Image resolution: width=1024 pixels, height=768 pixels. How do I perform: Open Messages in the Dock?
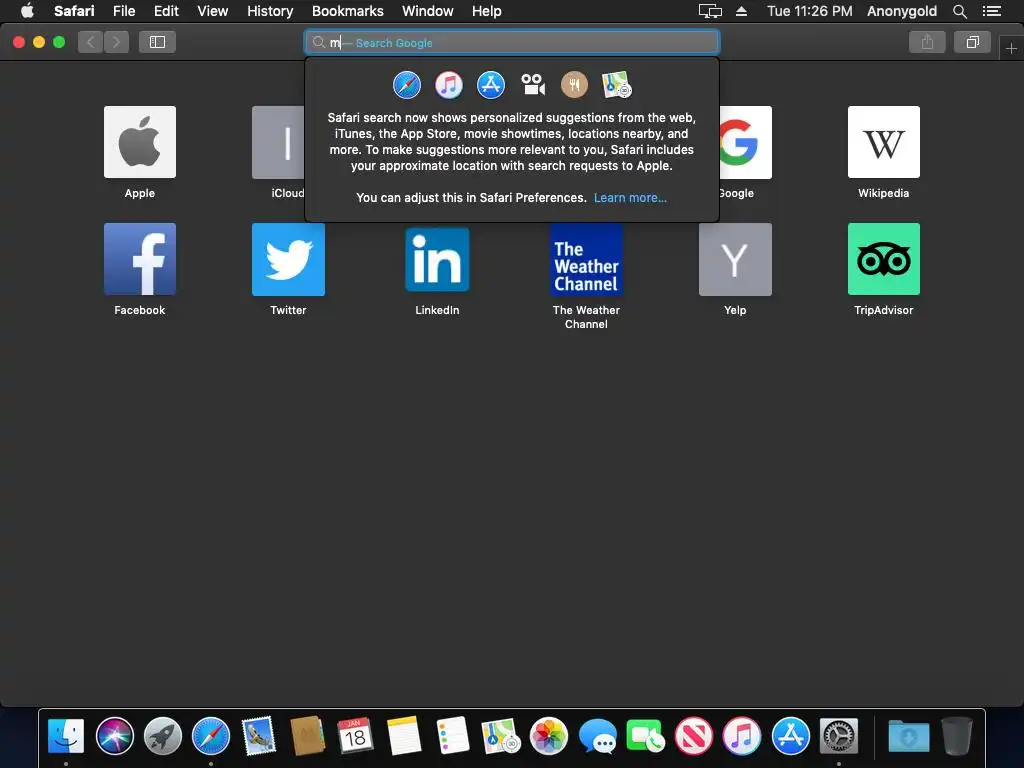point(597,736)
